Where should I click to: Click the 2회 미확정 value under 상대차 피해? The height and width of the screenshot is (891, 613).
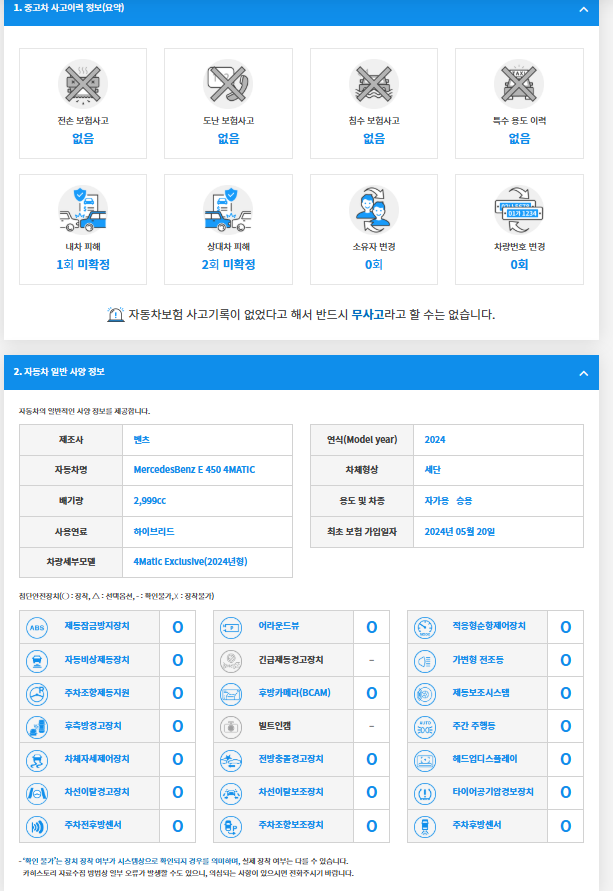[228, 264]
